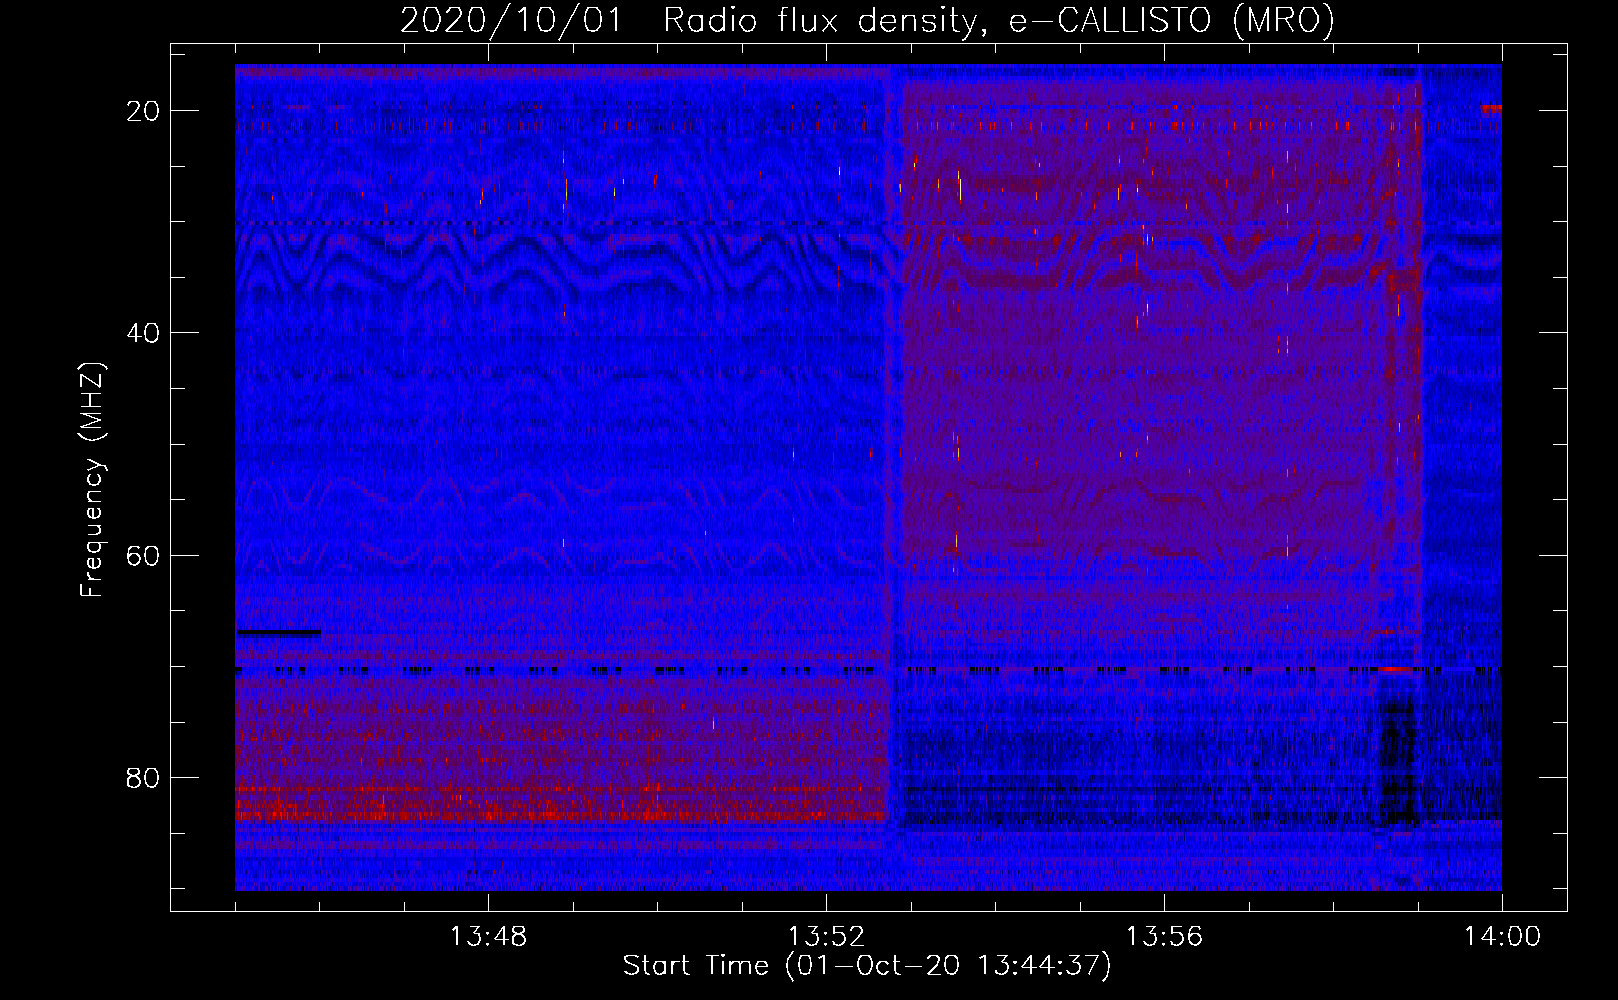Click the 13:52 time tick label
This screenshot has height=1000, width=1618.
826,937
